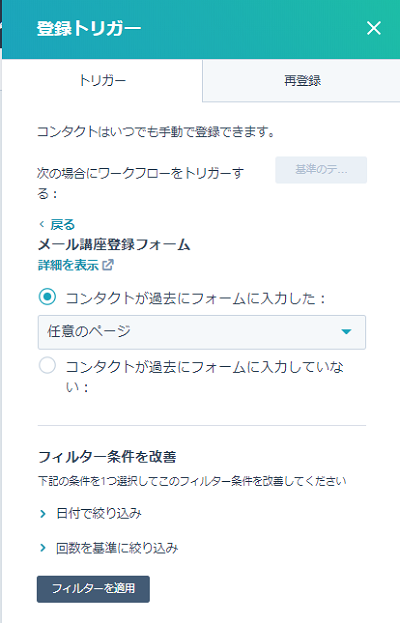The image size is (400, 623).
Task: Click the 戻る link
Action: tap(62, 224)
